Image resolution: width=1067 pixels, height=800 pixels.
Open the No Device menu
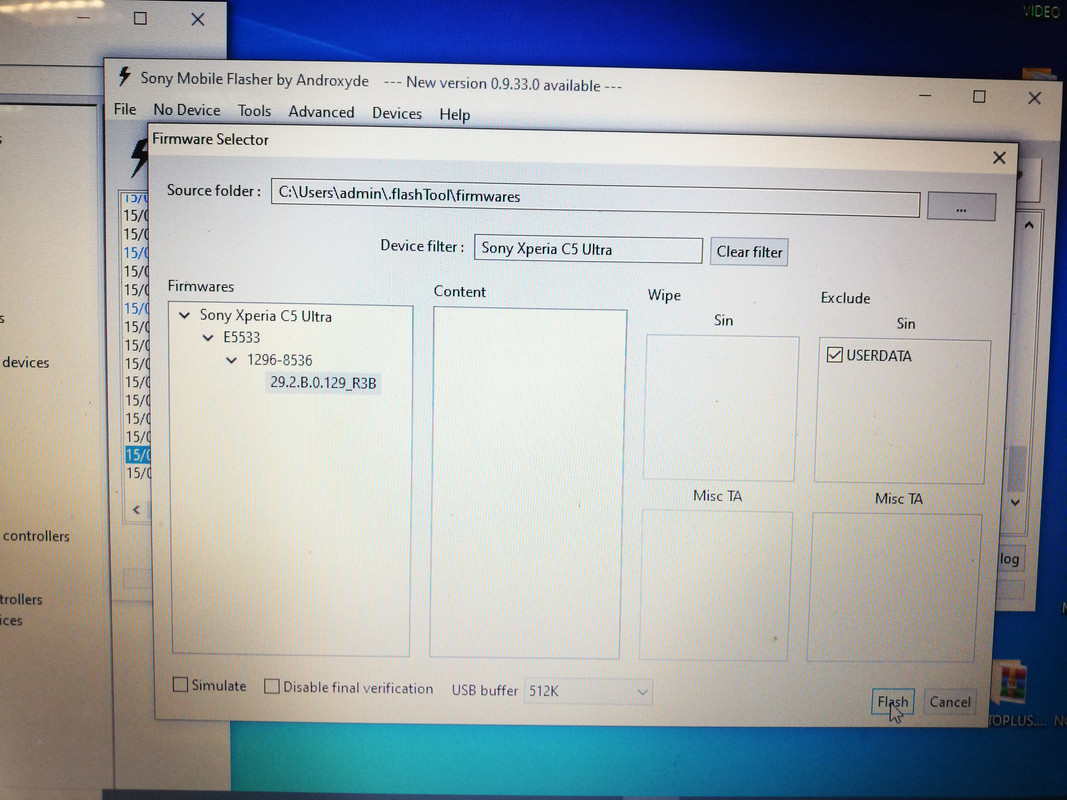coord(186,110)
